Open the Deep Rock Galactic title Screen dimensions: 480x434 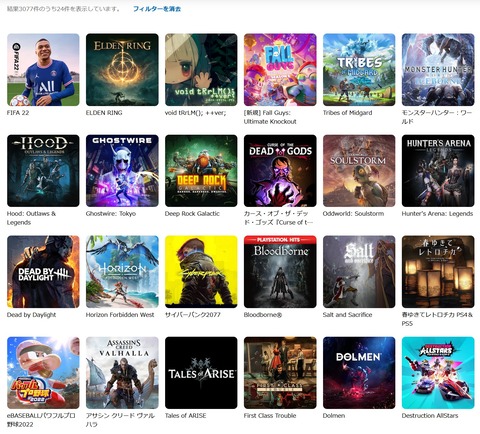pos(192,214)
